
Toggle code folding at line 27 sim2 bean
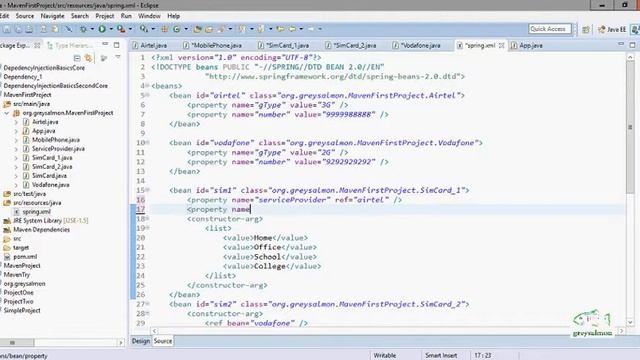[x=148, y=304]
